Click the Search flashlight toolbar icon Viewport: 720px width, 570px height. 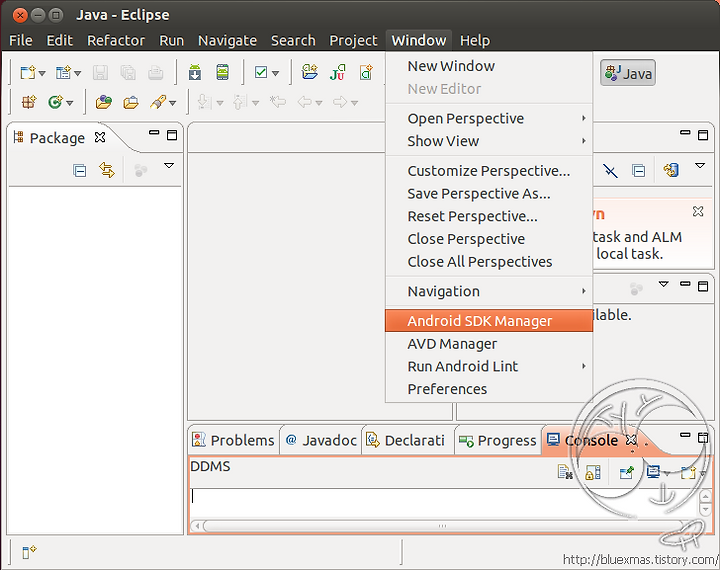pos(158,102)
